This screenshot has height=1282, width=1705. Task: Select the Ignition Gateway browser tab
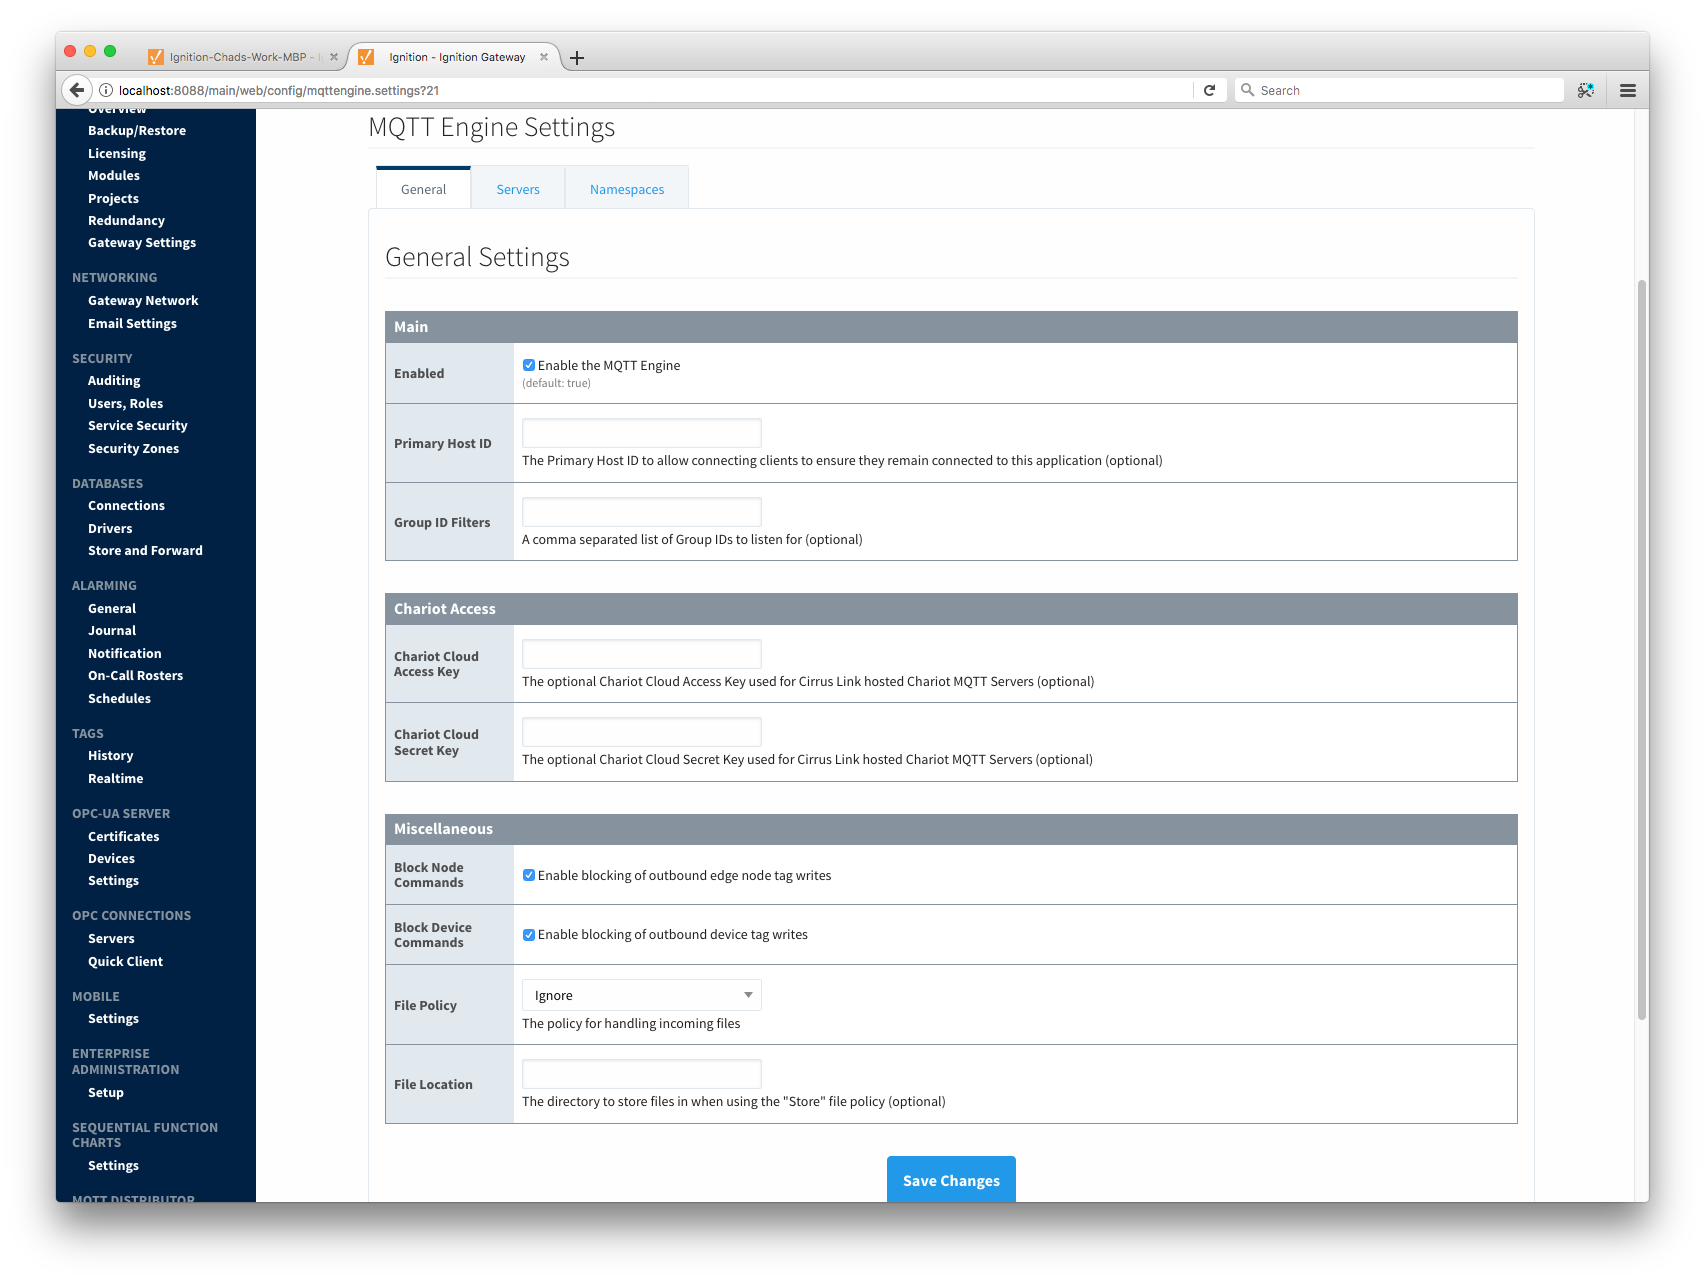tap(455, 57)
